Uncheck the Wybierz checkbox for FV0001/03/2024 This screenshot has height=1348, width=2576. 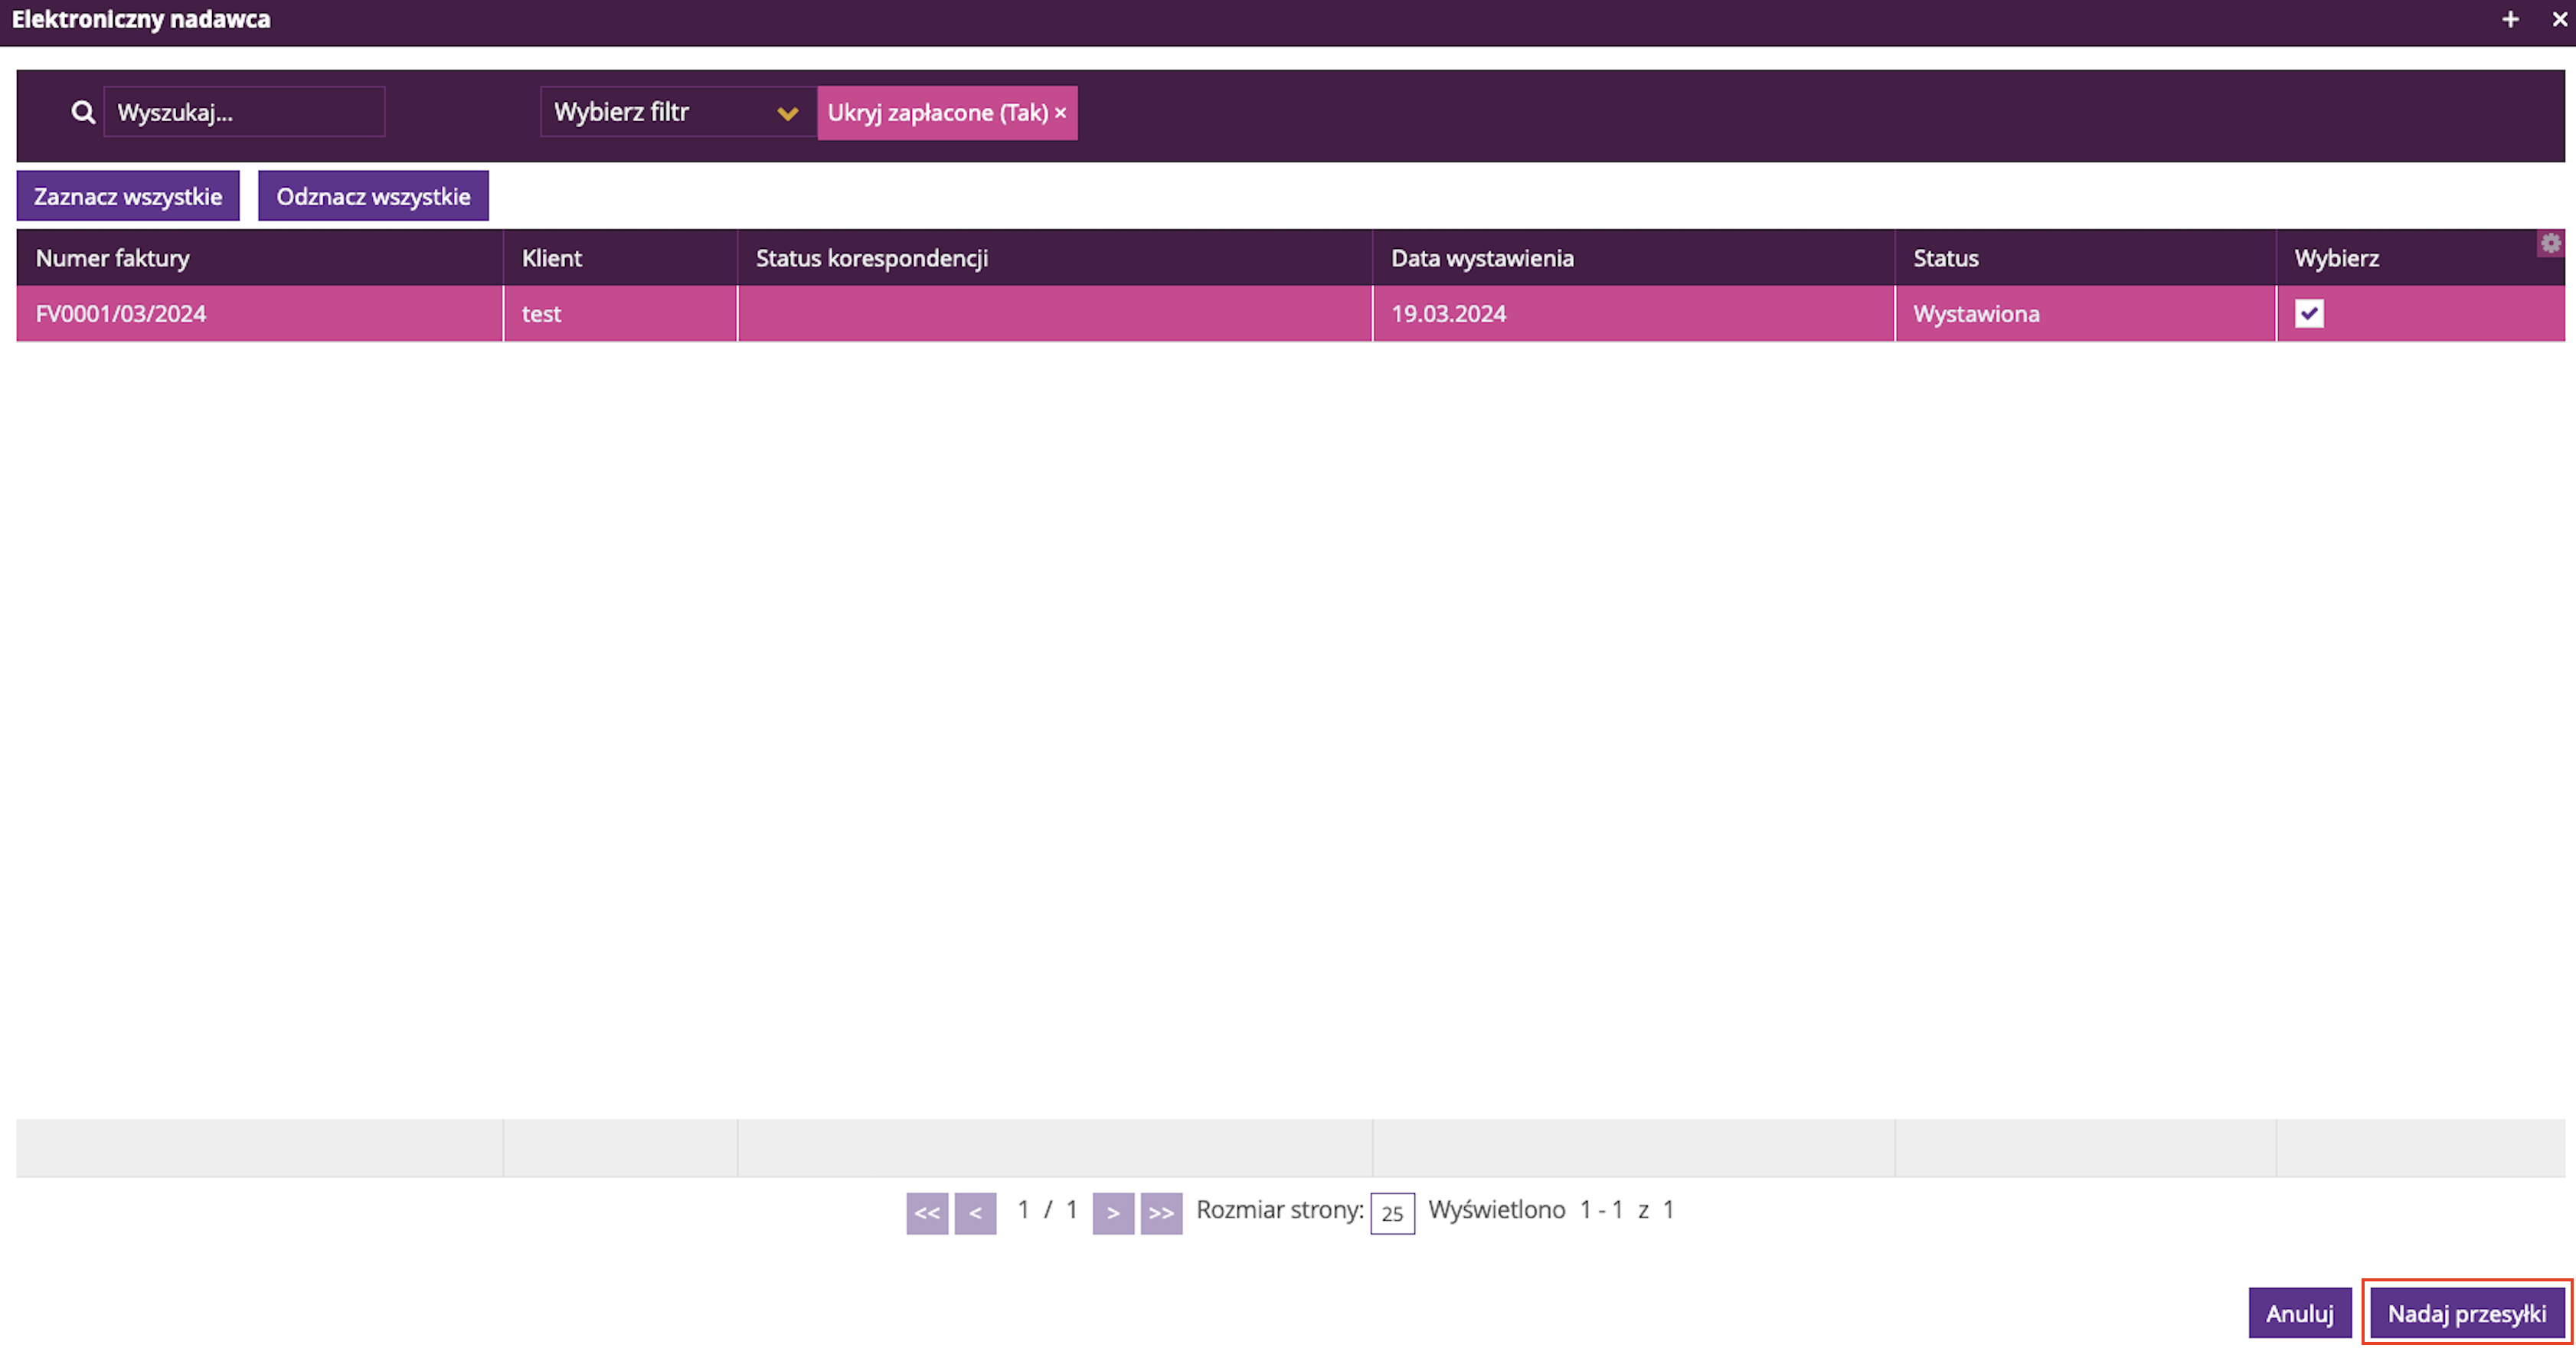(2309, 313)
